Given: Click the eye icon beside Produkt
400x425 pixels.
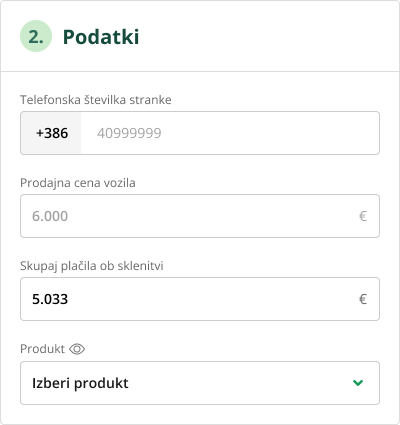Looking at the screenshot, I should coord(77,349).
